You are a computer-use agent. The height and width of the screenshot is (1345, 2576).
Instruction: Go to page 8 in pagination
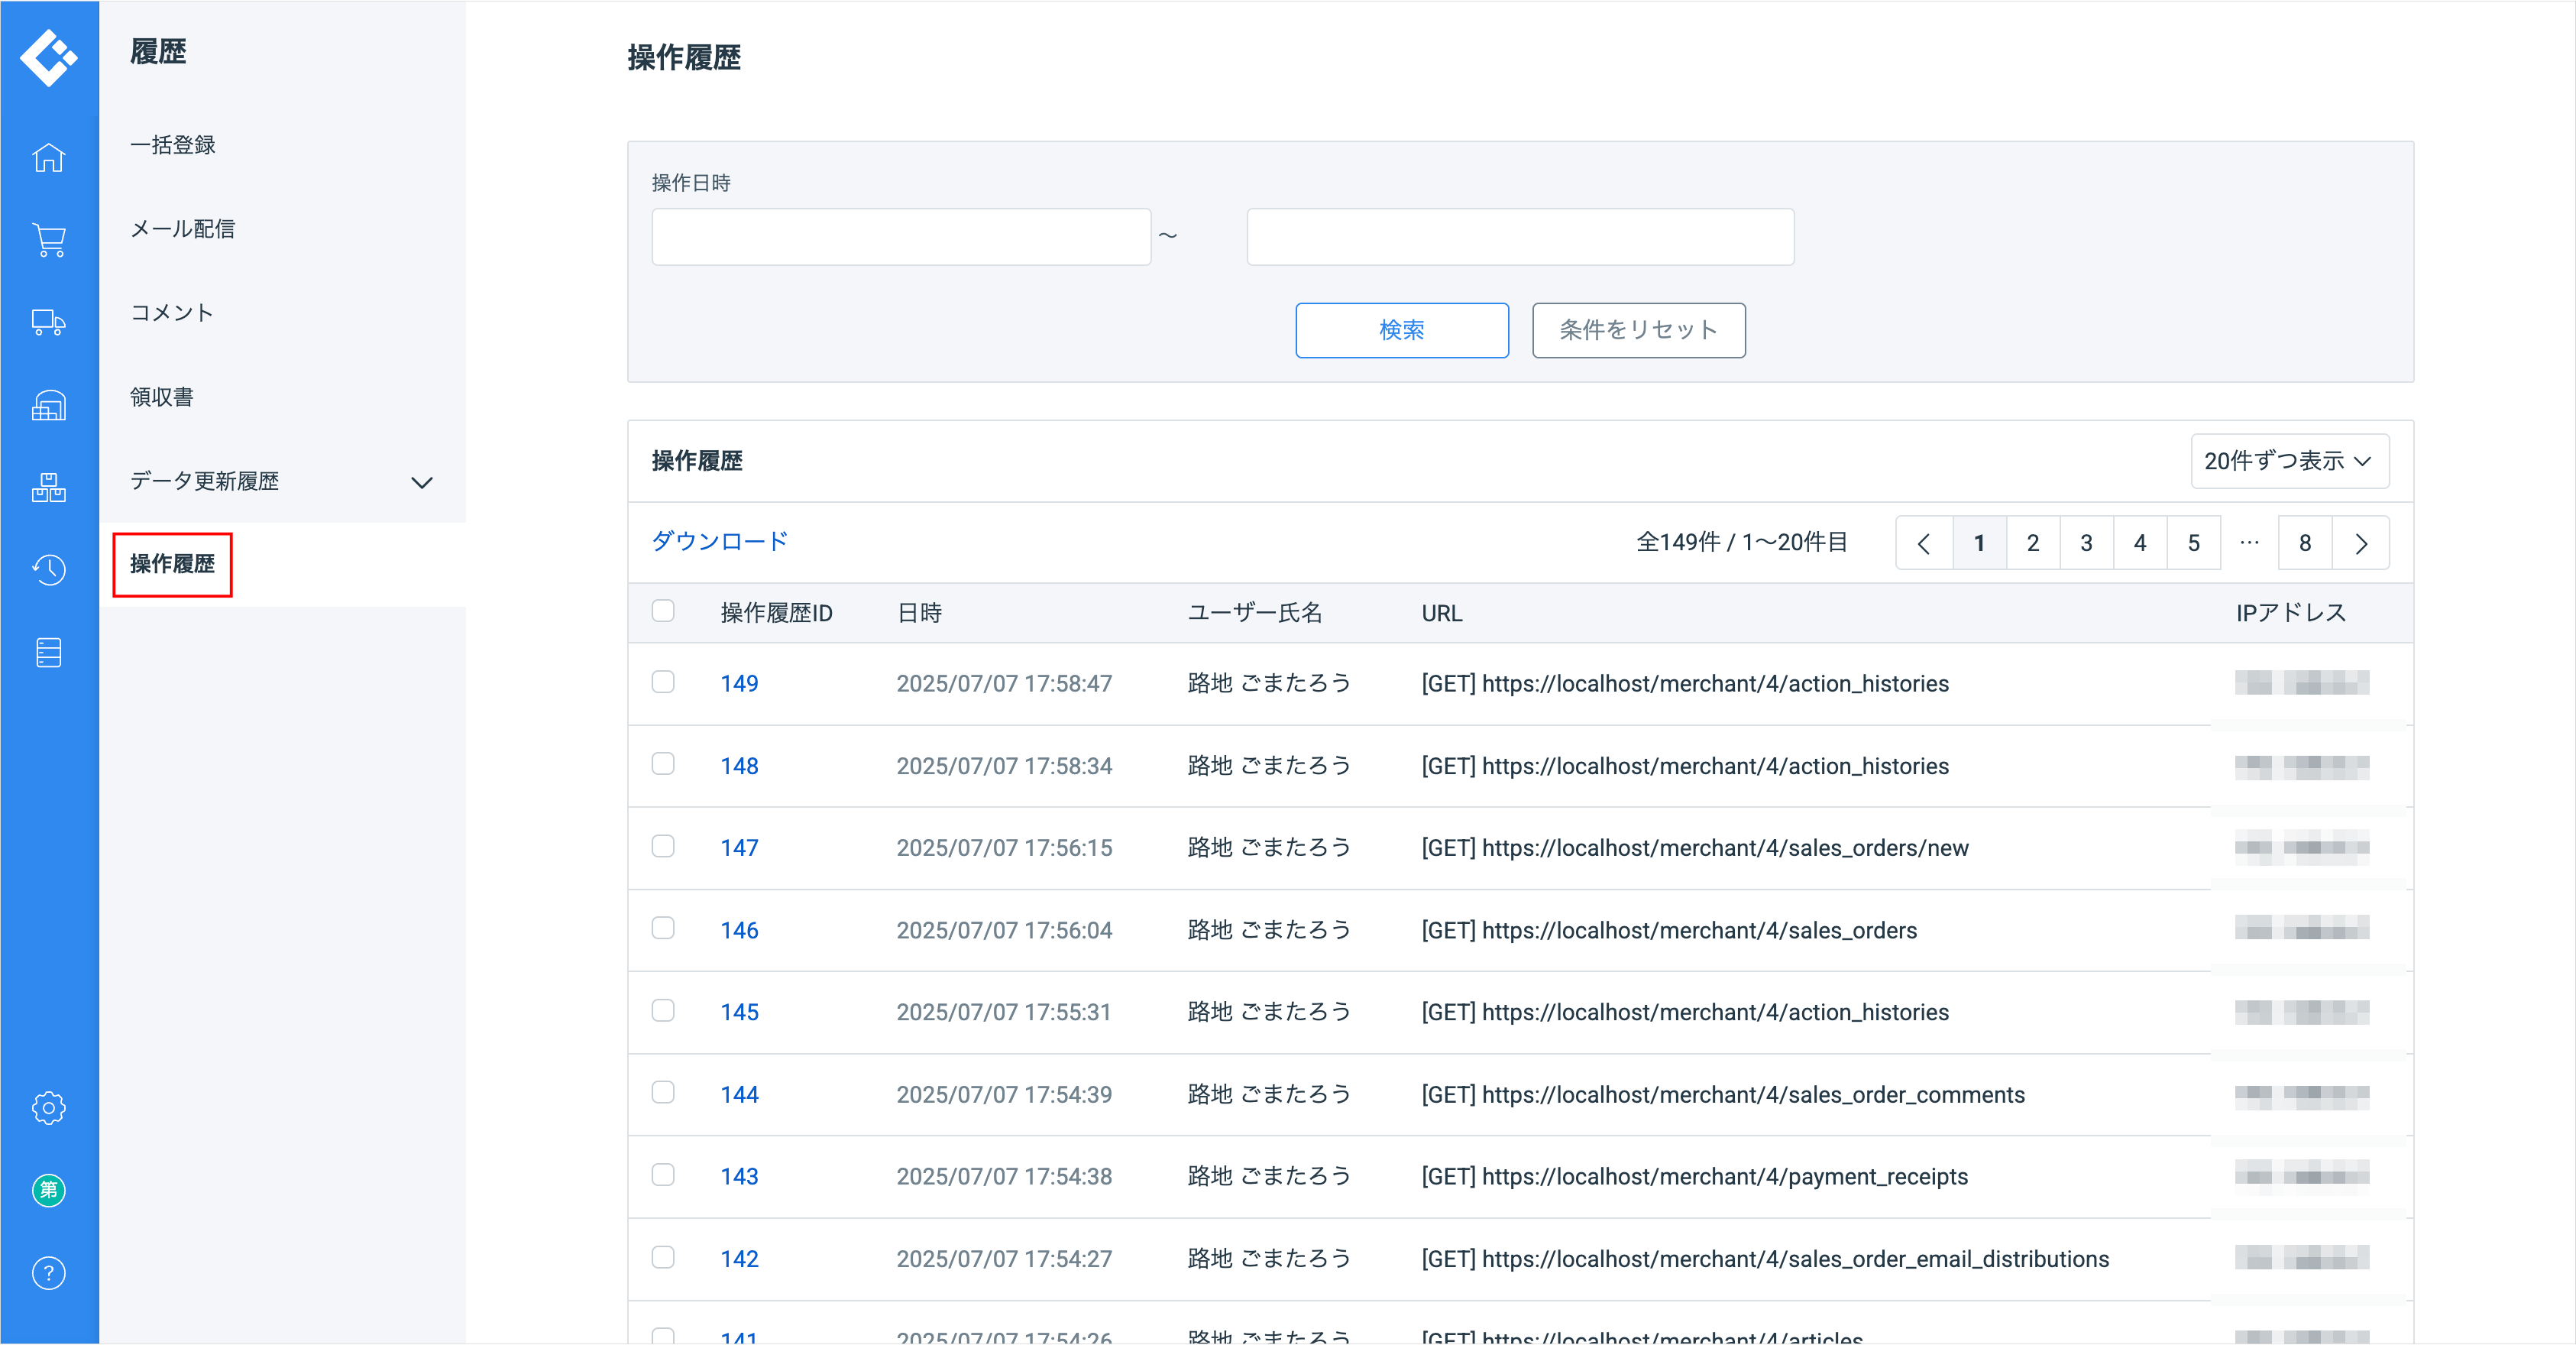[2305, 543]
